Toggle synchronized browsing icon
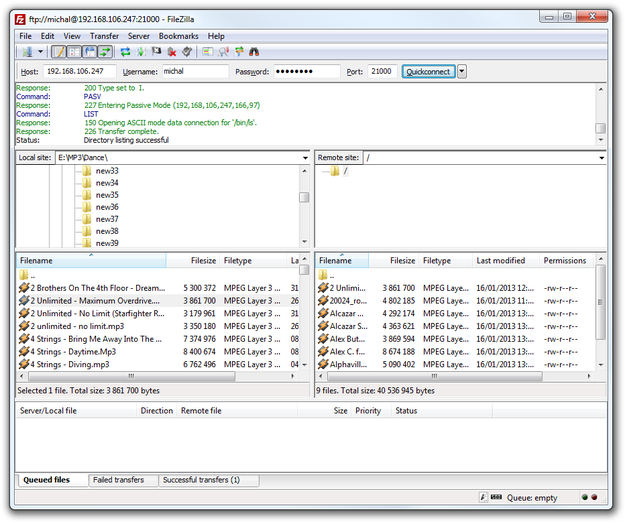This screenshot has width=625, height=522. pos(239,52)
